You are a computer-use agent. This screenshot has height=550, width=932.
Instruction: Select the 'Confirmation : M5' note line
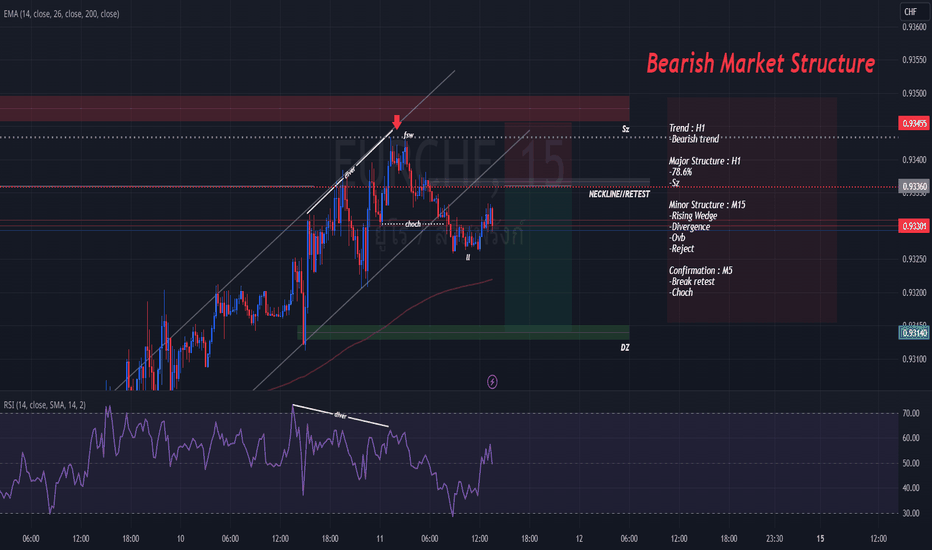[700, 271]
